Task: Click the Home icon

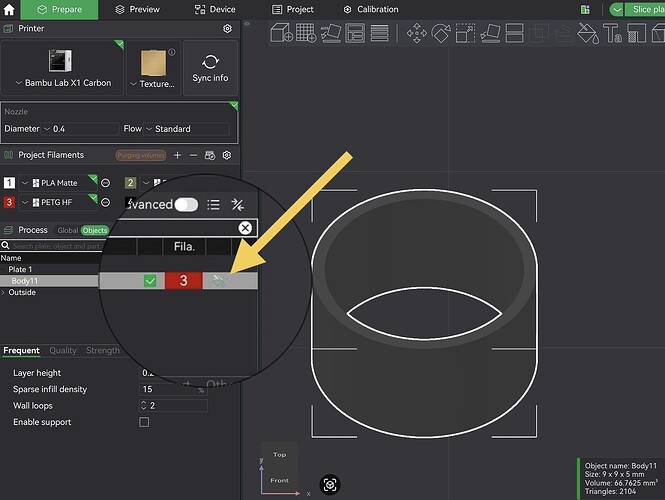Action: pyautogui.click(x=8, y=9)
